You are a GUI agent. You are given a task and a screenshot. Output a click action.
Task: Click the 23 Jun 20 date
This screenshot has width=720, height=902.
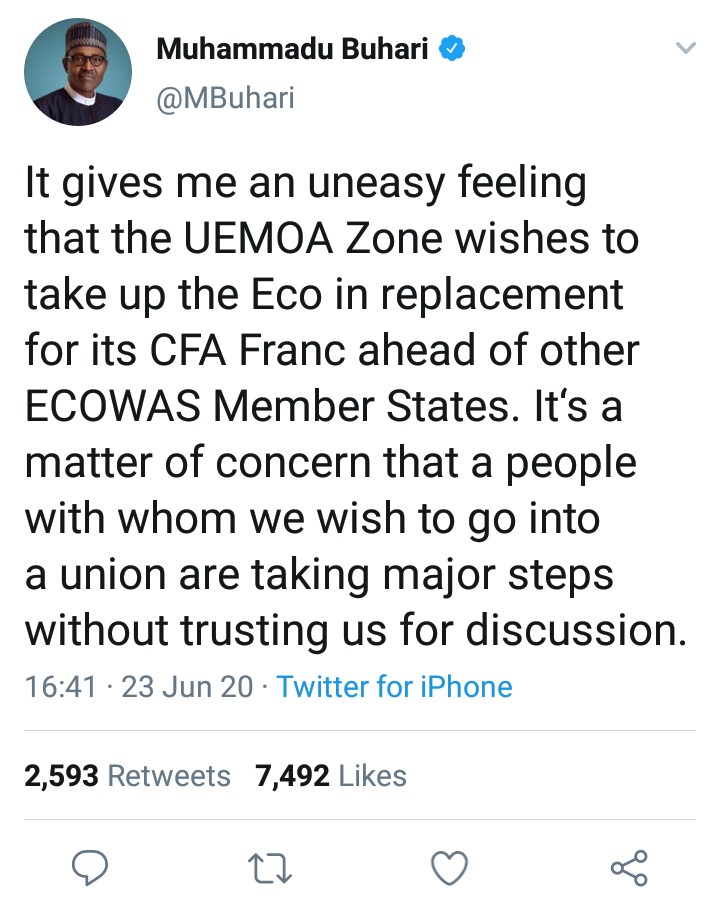click(187, 687)
